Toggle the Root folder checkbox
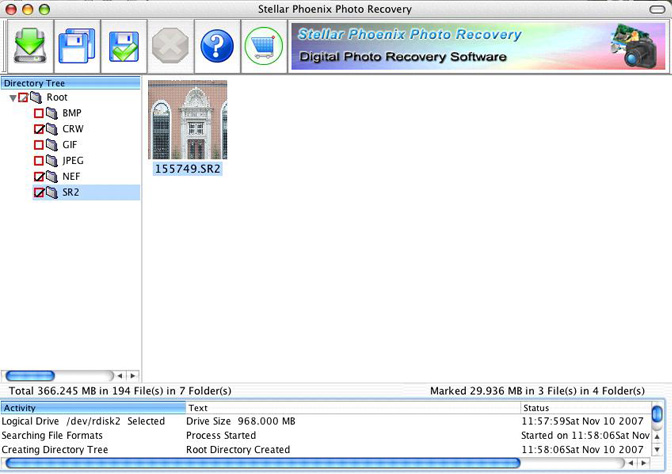This screenshot has height=474, width=672. click(23, 98)
